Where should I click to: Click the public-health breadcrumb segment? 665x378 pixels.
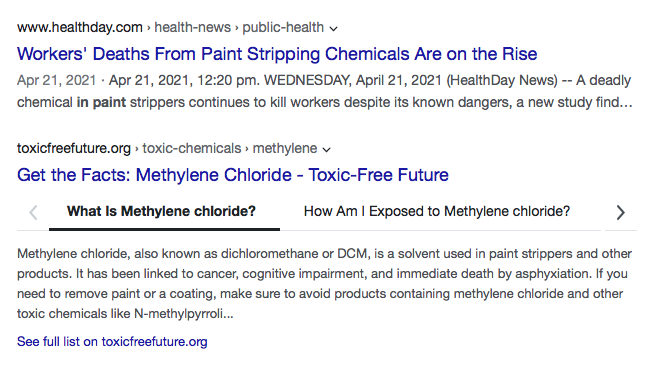click(283, 28)
